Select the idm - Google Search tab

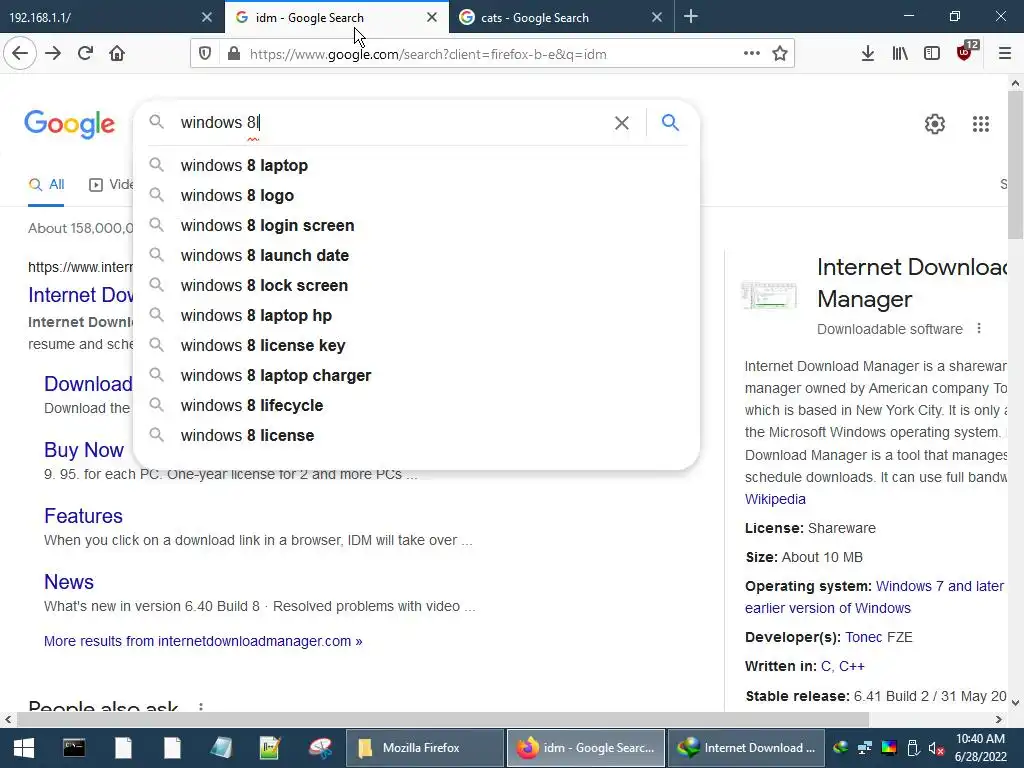pyautogui.click(x=336, y=17)
